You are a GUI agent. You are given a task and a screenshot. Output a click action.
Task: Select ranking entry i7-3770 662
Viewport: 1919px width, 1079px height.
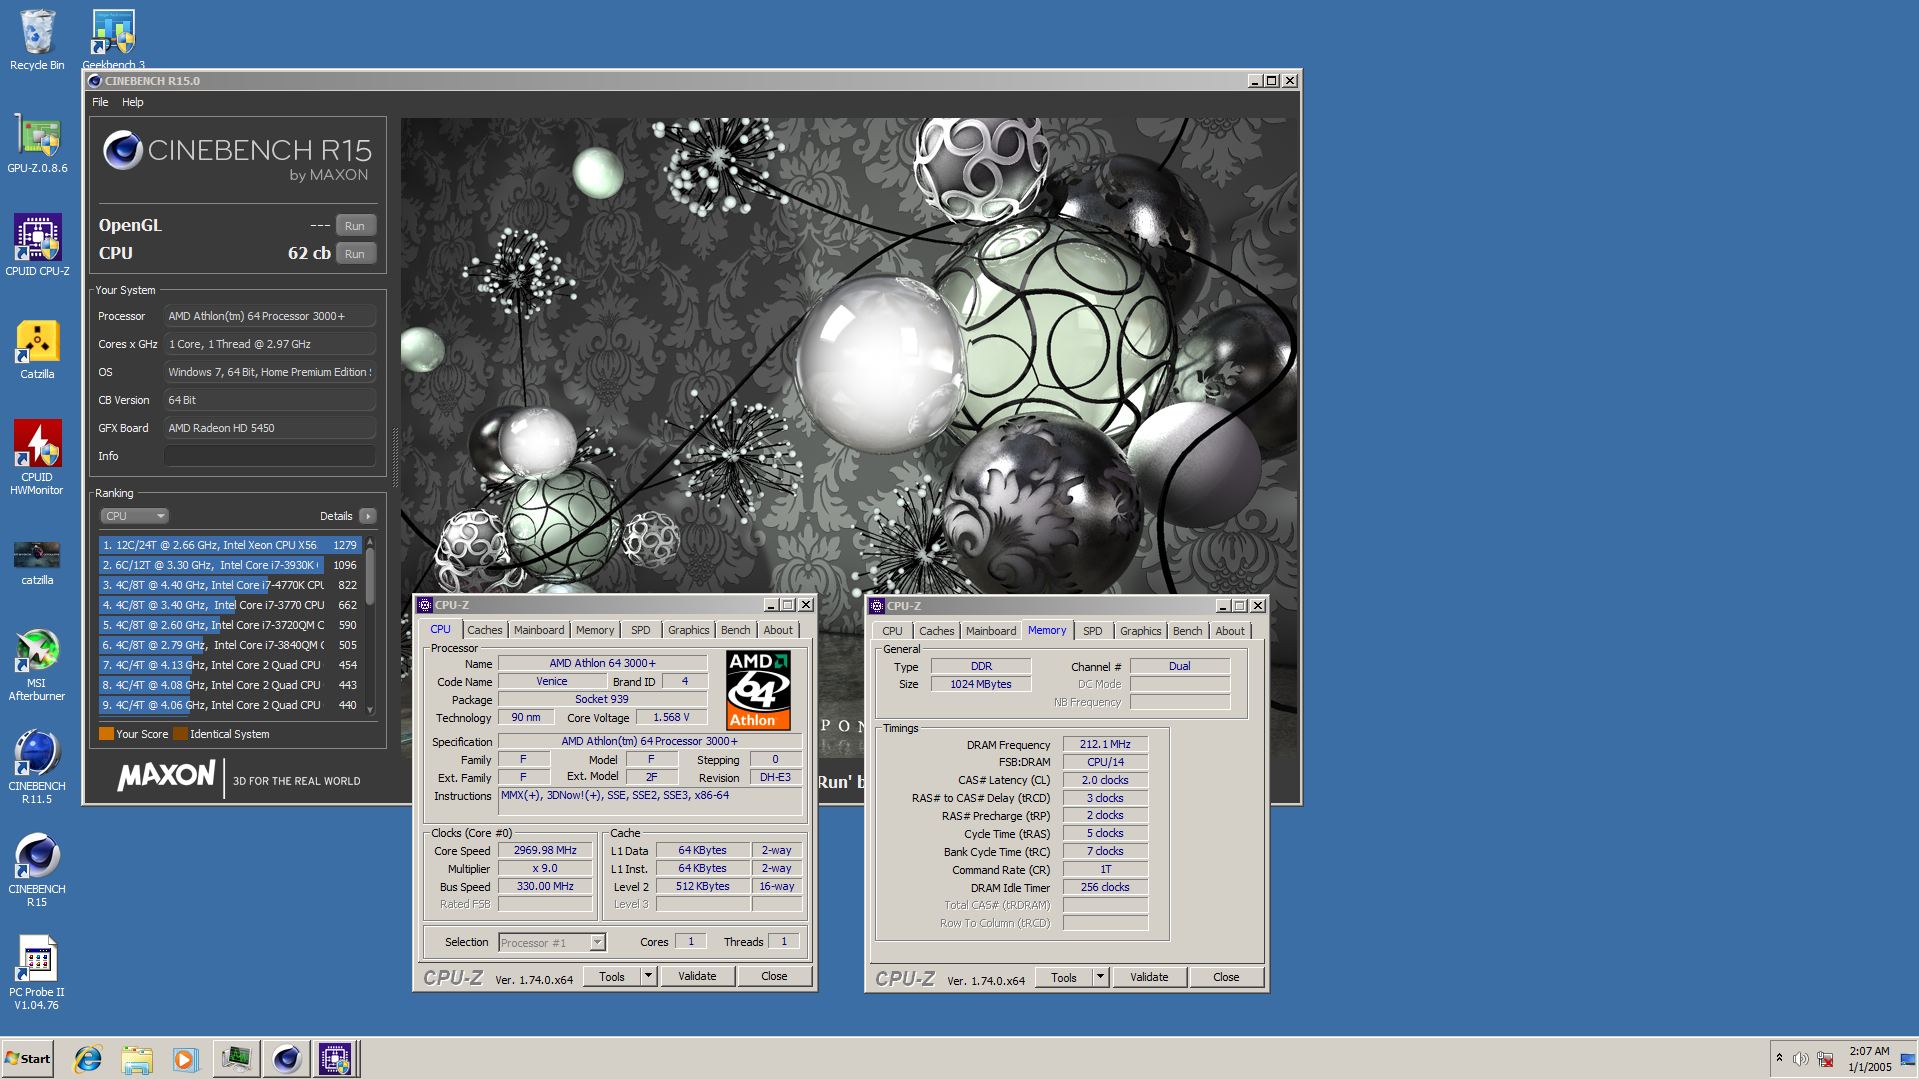pos(230,605)
